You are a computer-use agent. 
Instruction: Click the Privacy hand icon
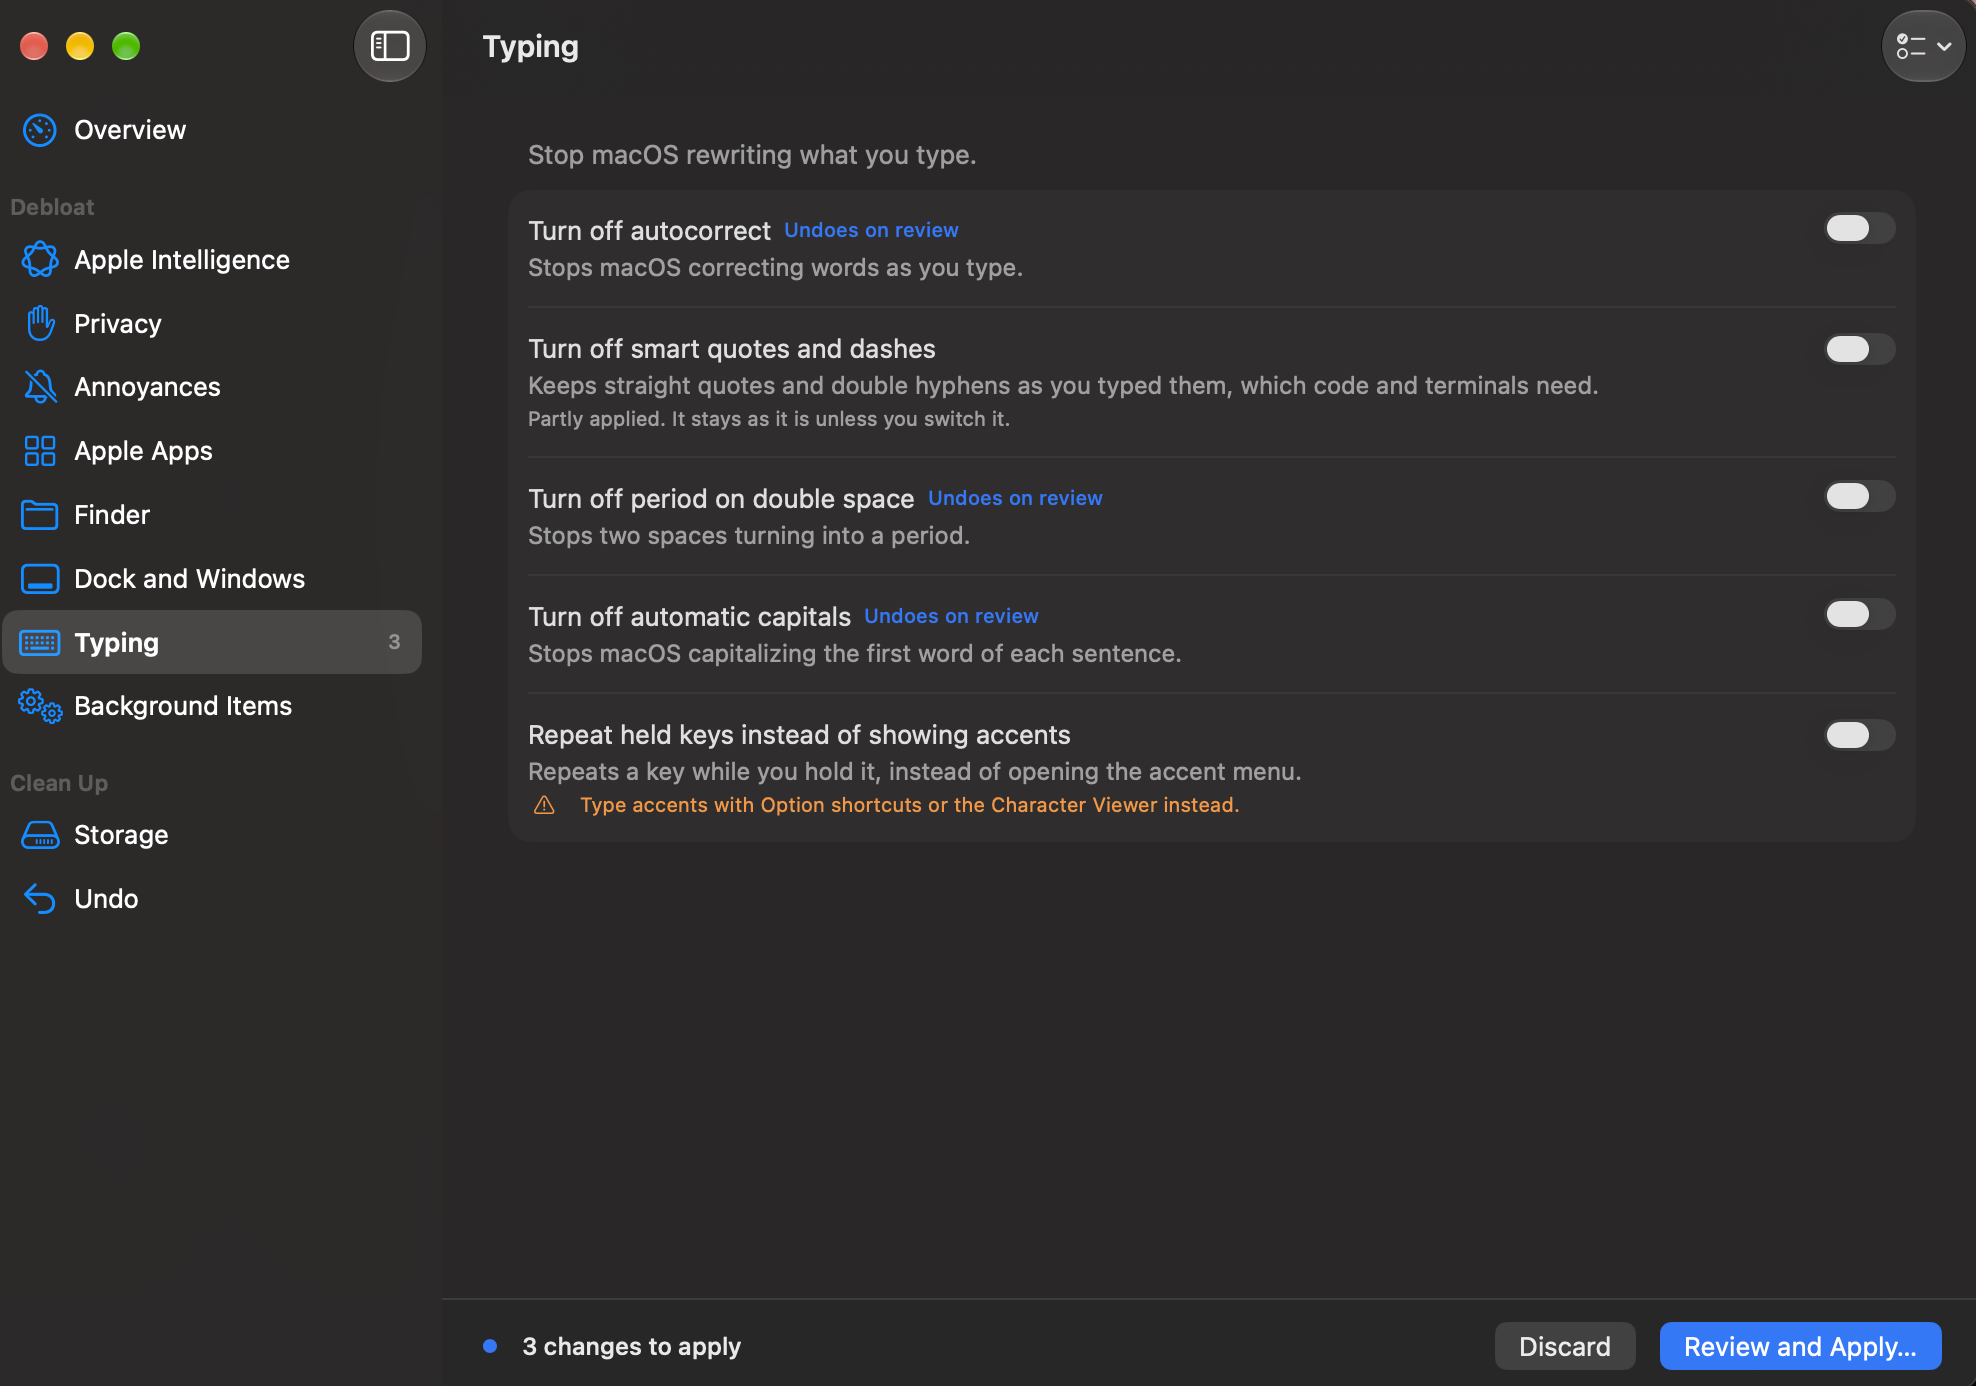(40, 323)
